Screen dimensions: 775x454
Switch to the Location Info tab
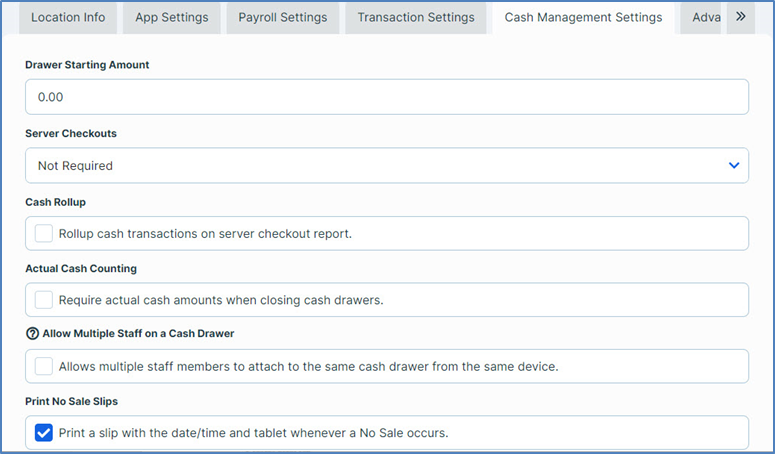69,18
